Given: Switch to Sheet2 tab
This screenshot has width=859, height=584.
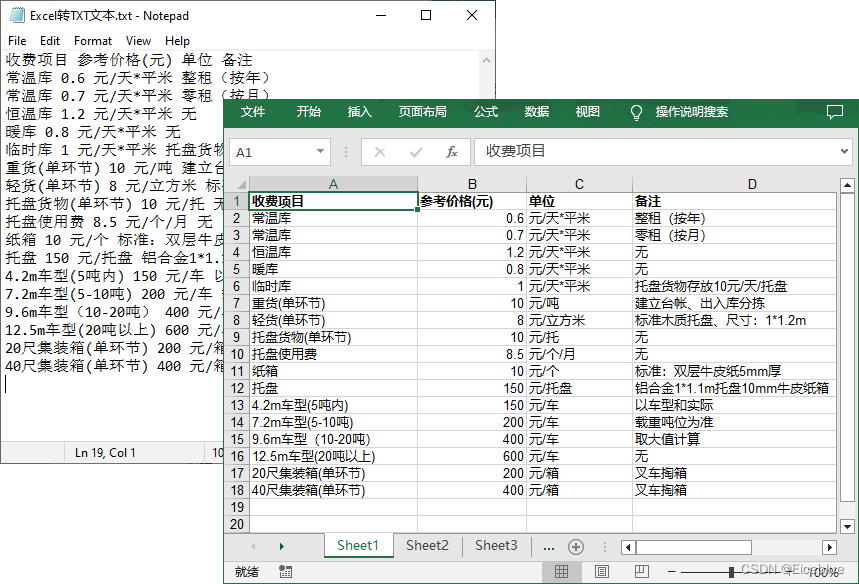Looking at the screenshot, I should tap(427, 546).
